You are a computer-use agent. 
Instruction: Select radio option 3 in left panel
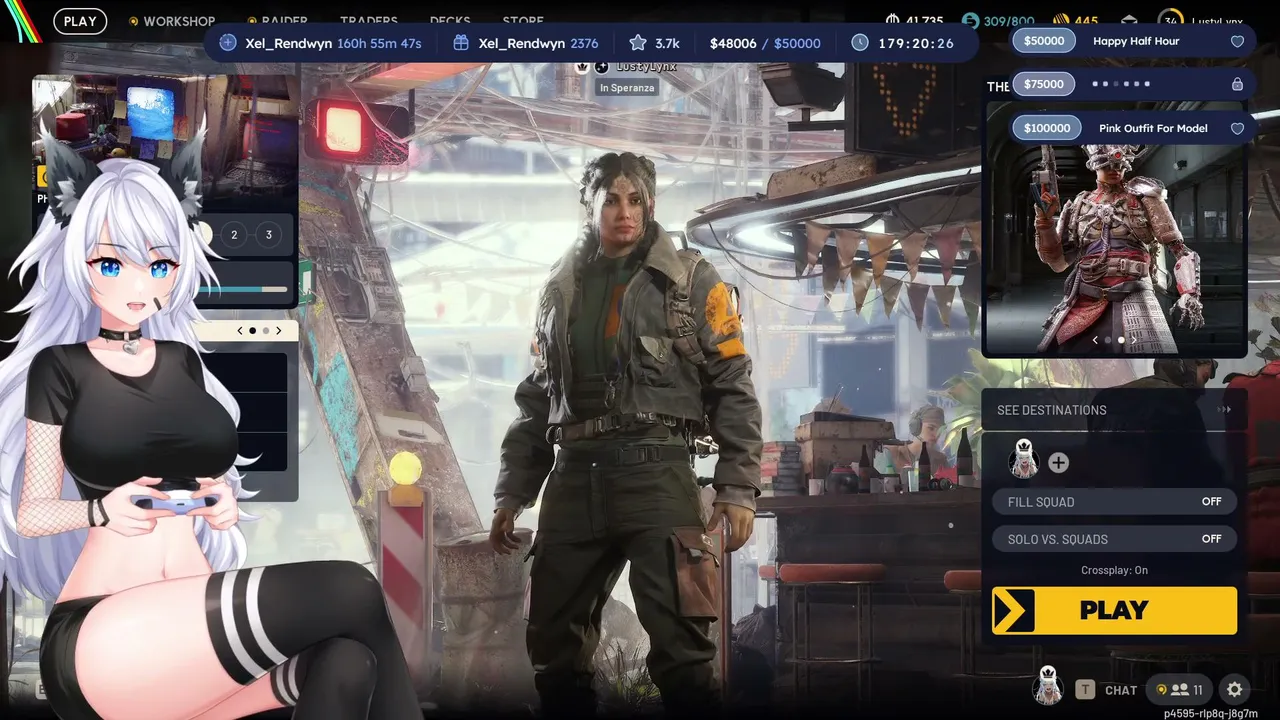coord(268,235)
